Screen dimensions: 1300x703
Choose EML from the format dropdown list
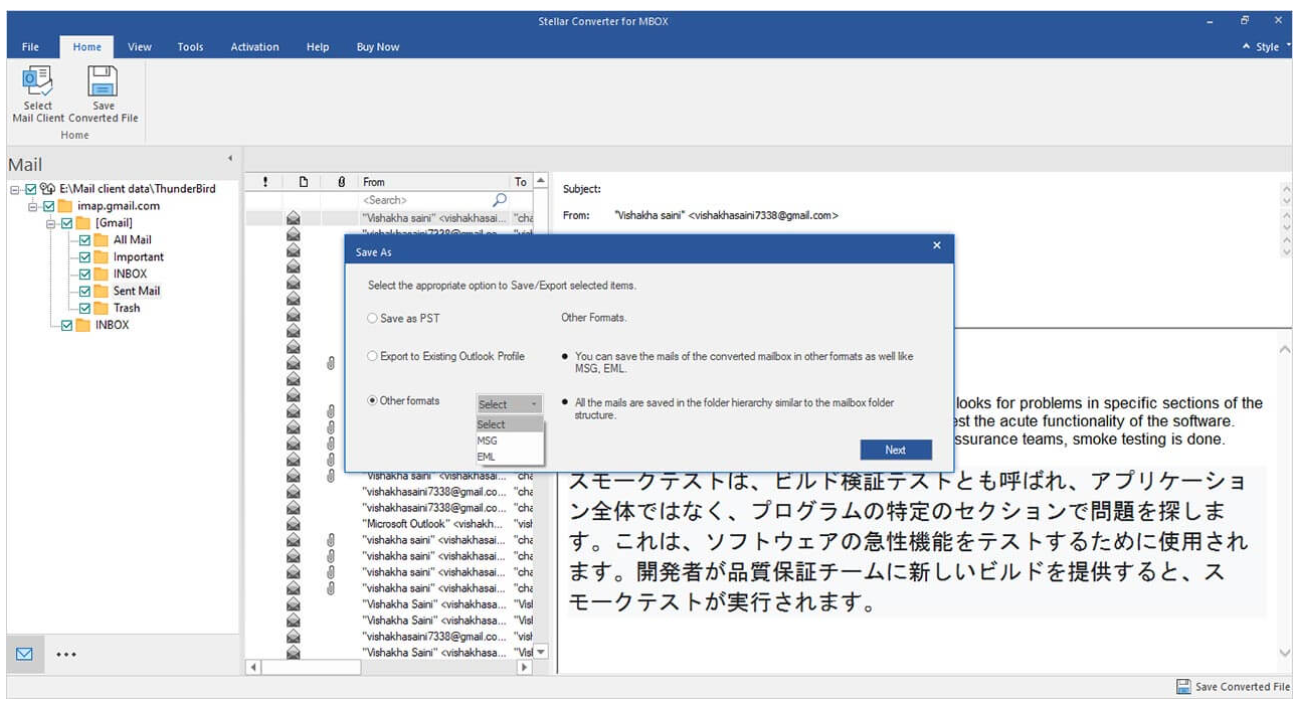coord(510,457)
